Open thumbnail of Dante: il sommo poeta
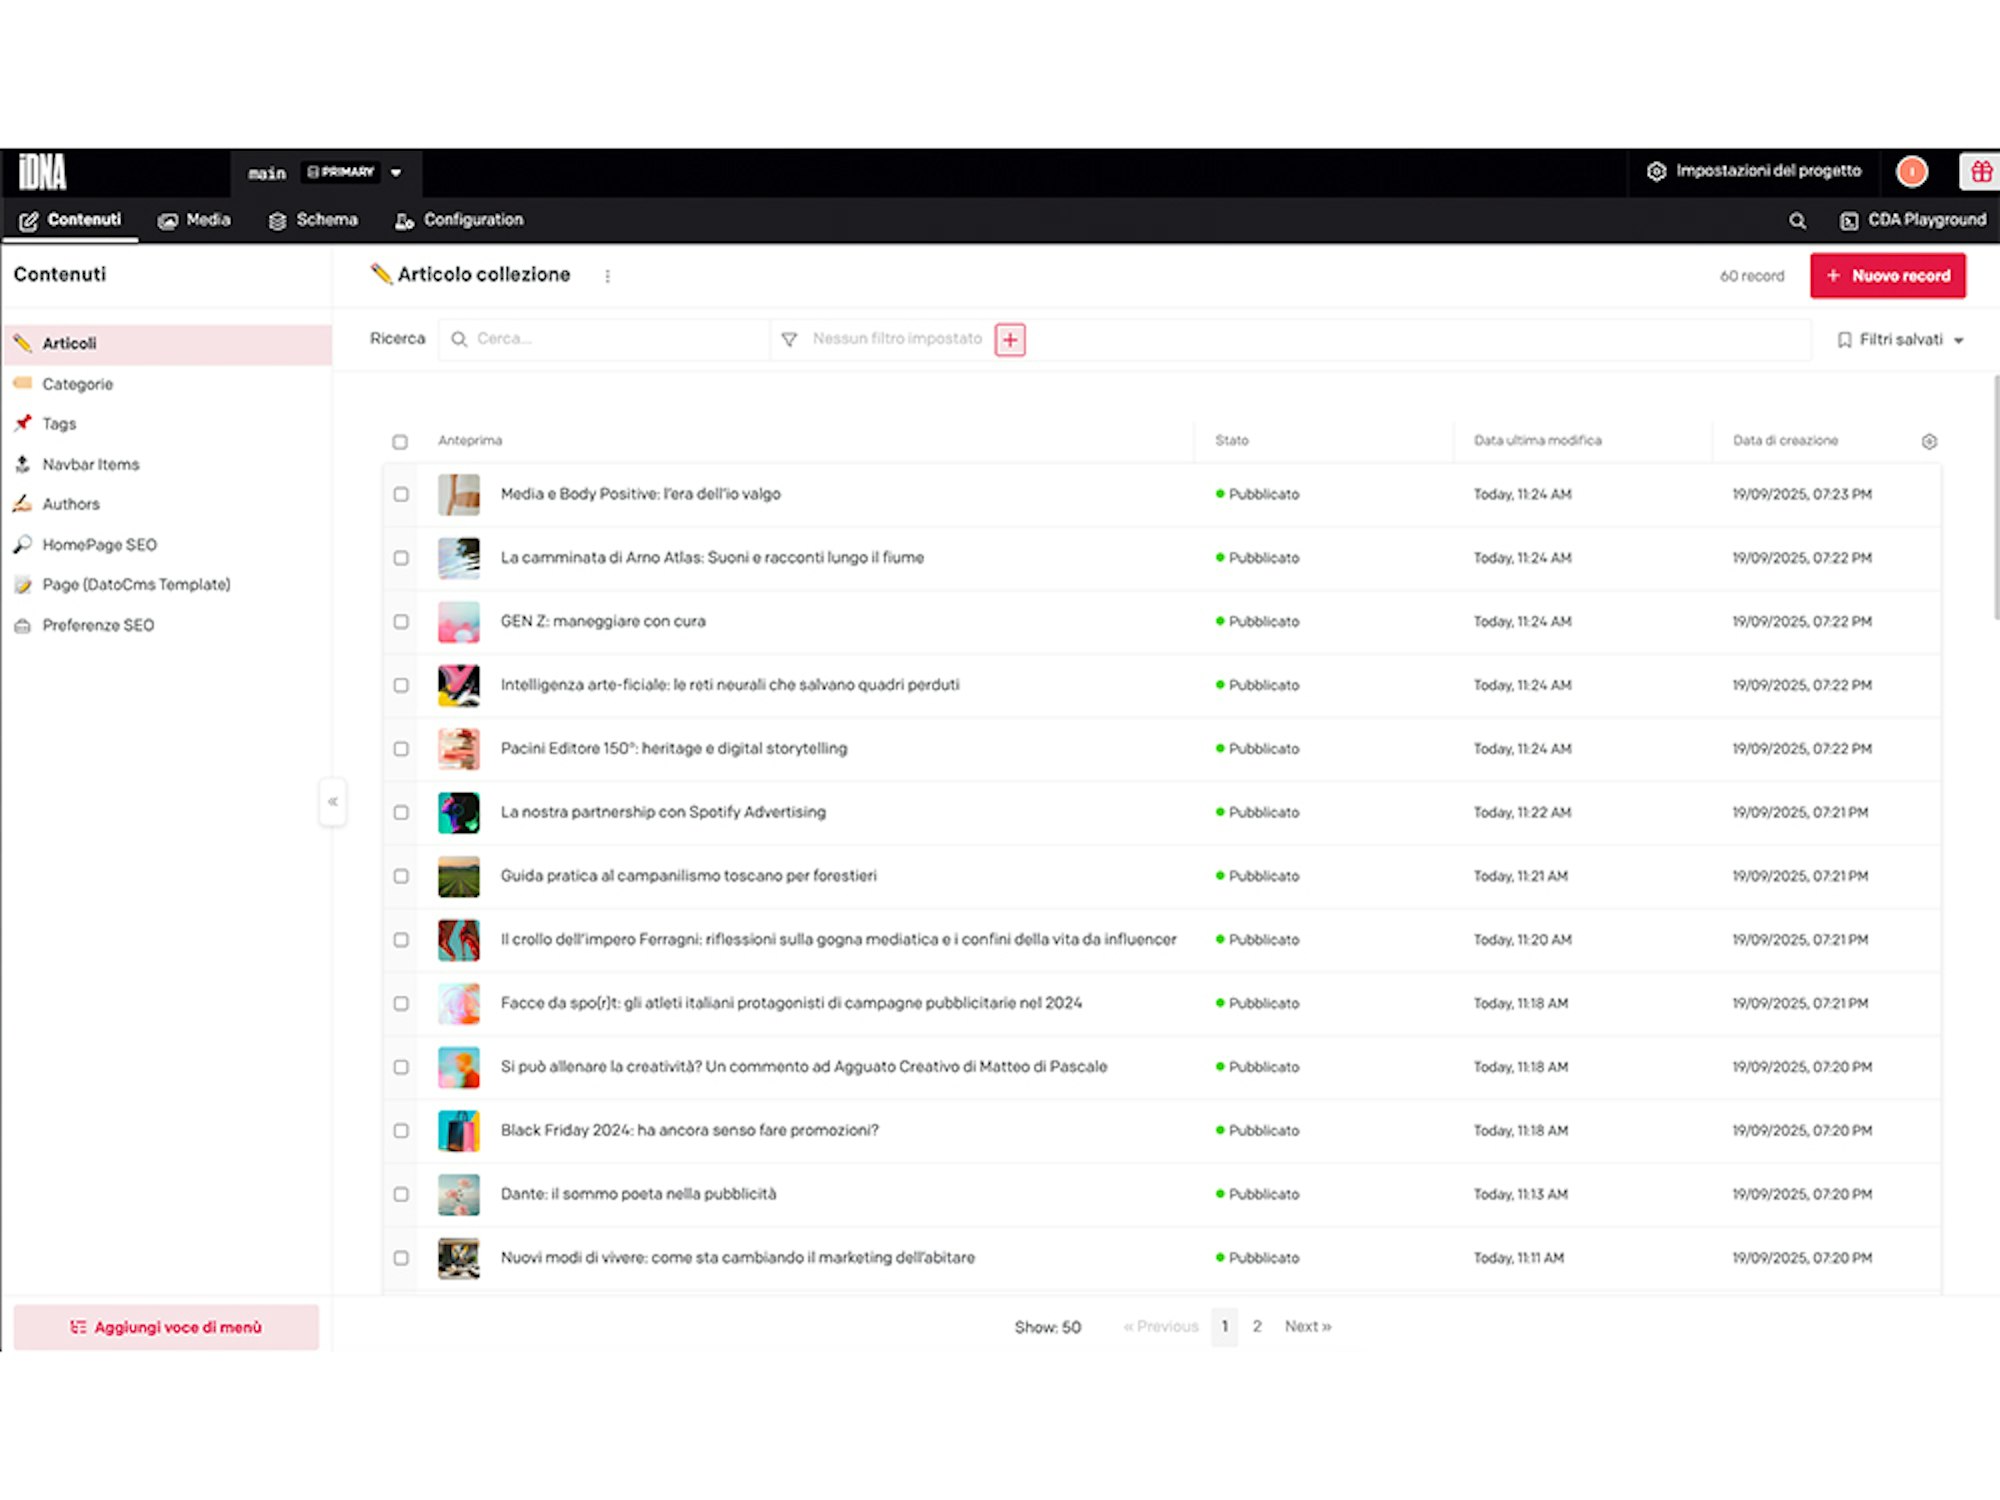This screenshot has height=1500, width=2000. 459,1195
